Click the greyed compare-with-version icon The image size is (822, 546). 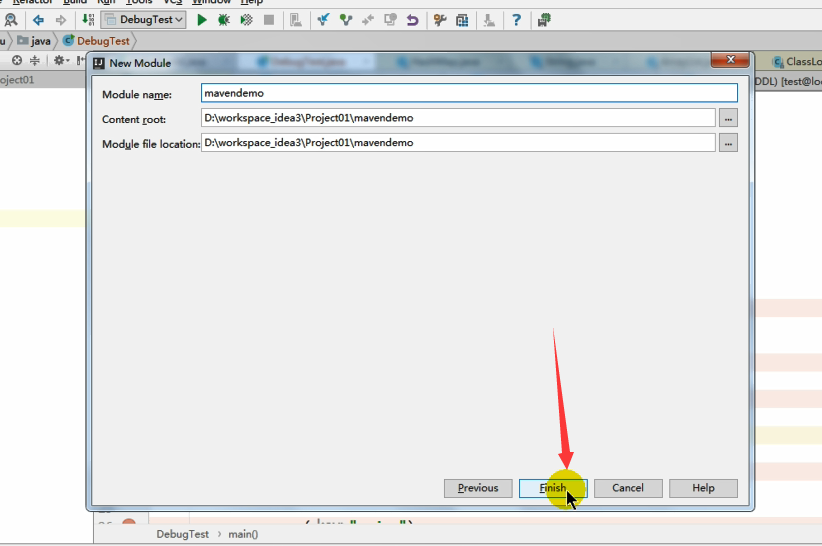(x=368, y=20)
